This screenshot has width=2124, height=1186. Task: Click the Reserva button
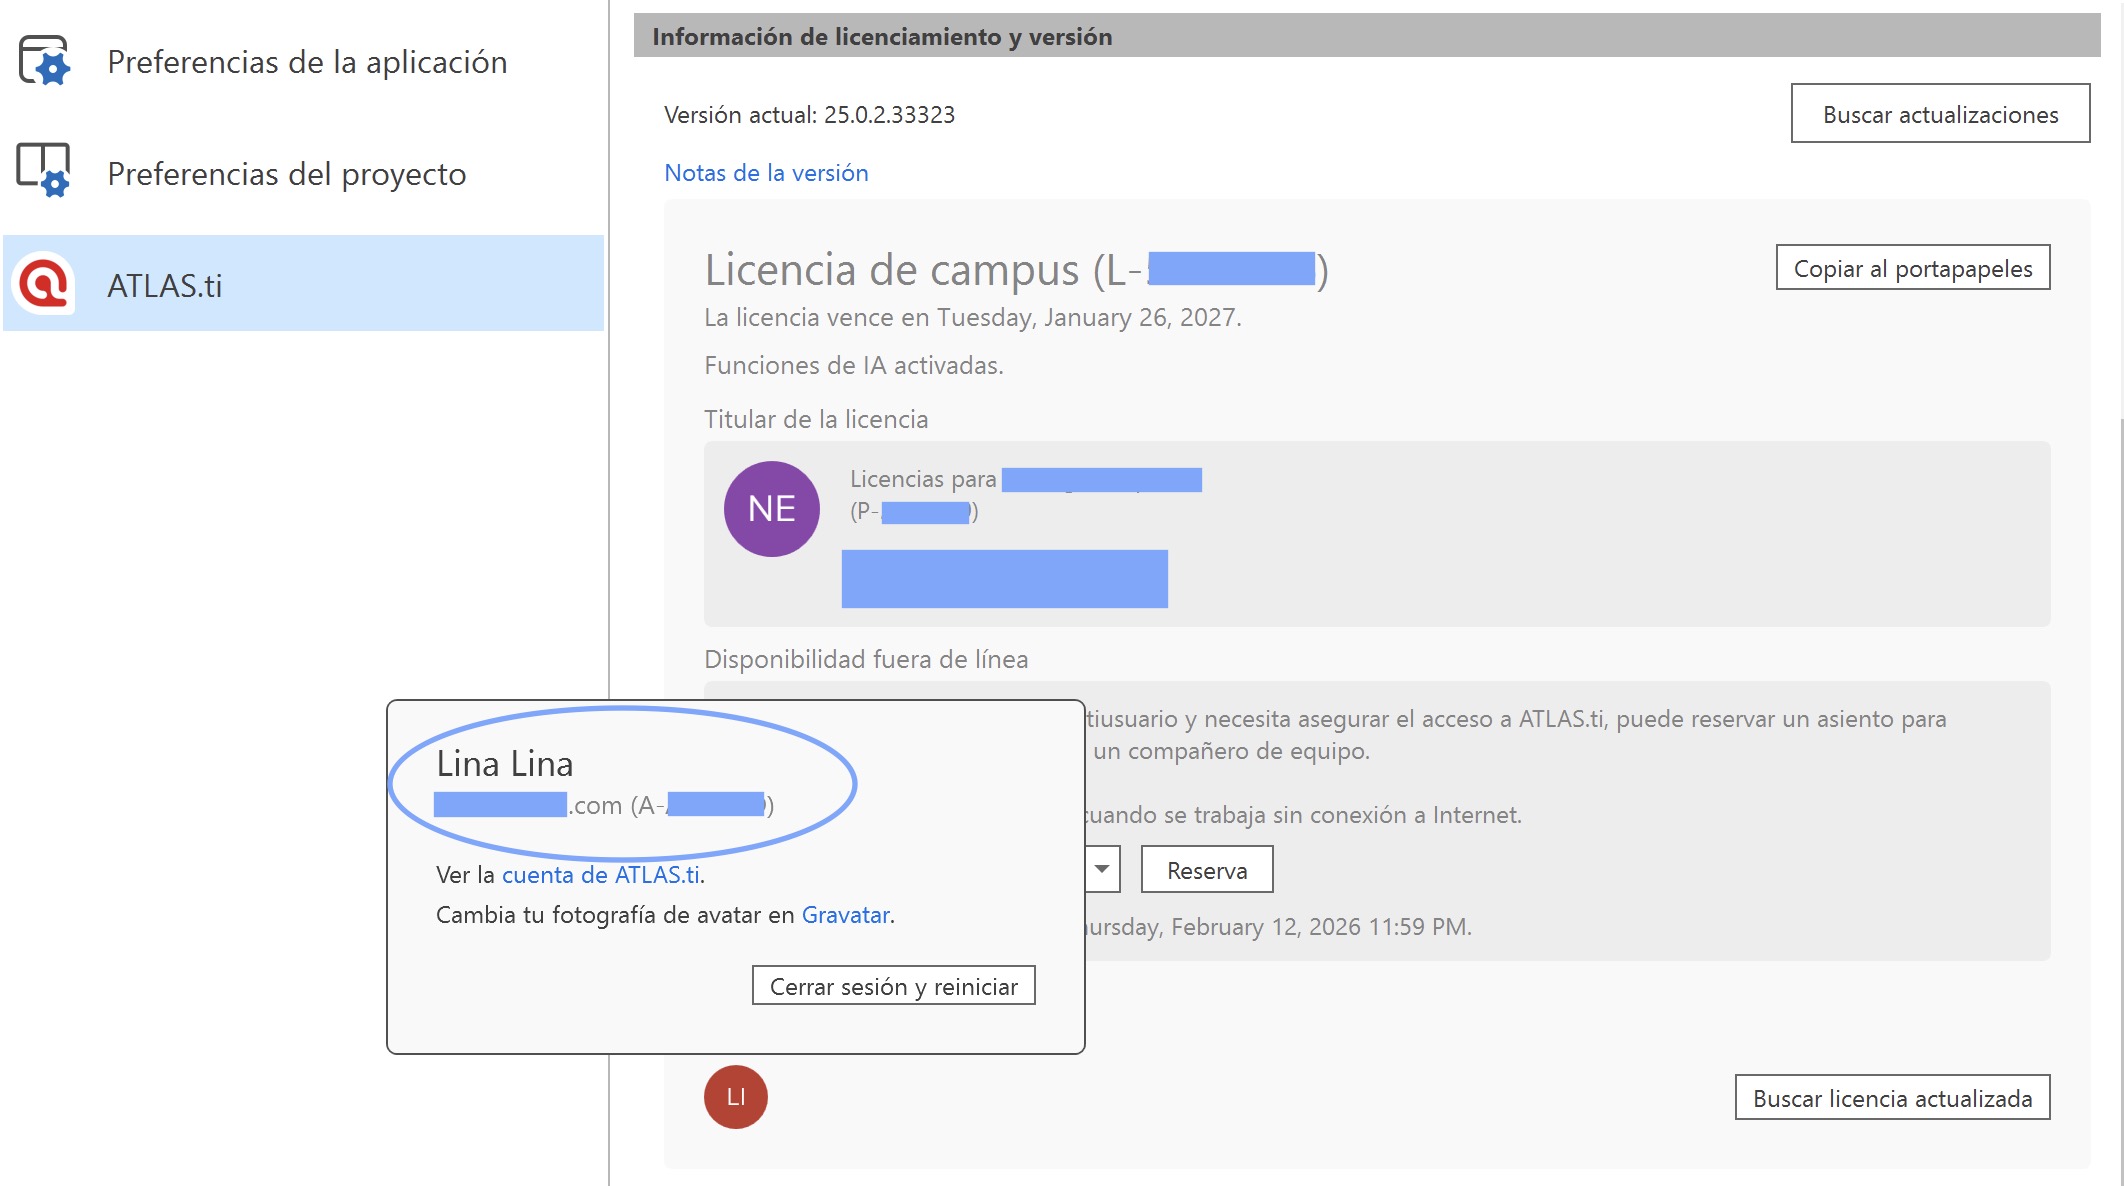click(x=1206, y=870)
